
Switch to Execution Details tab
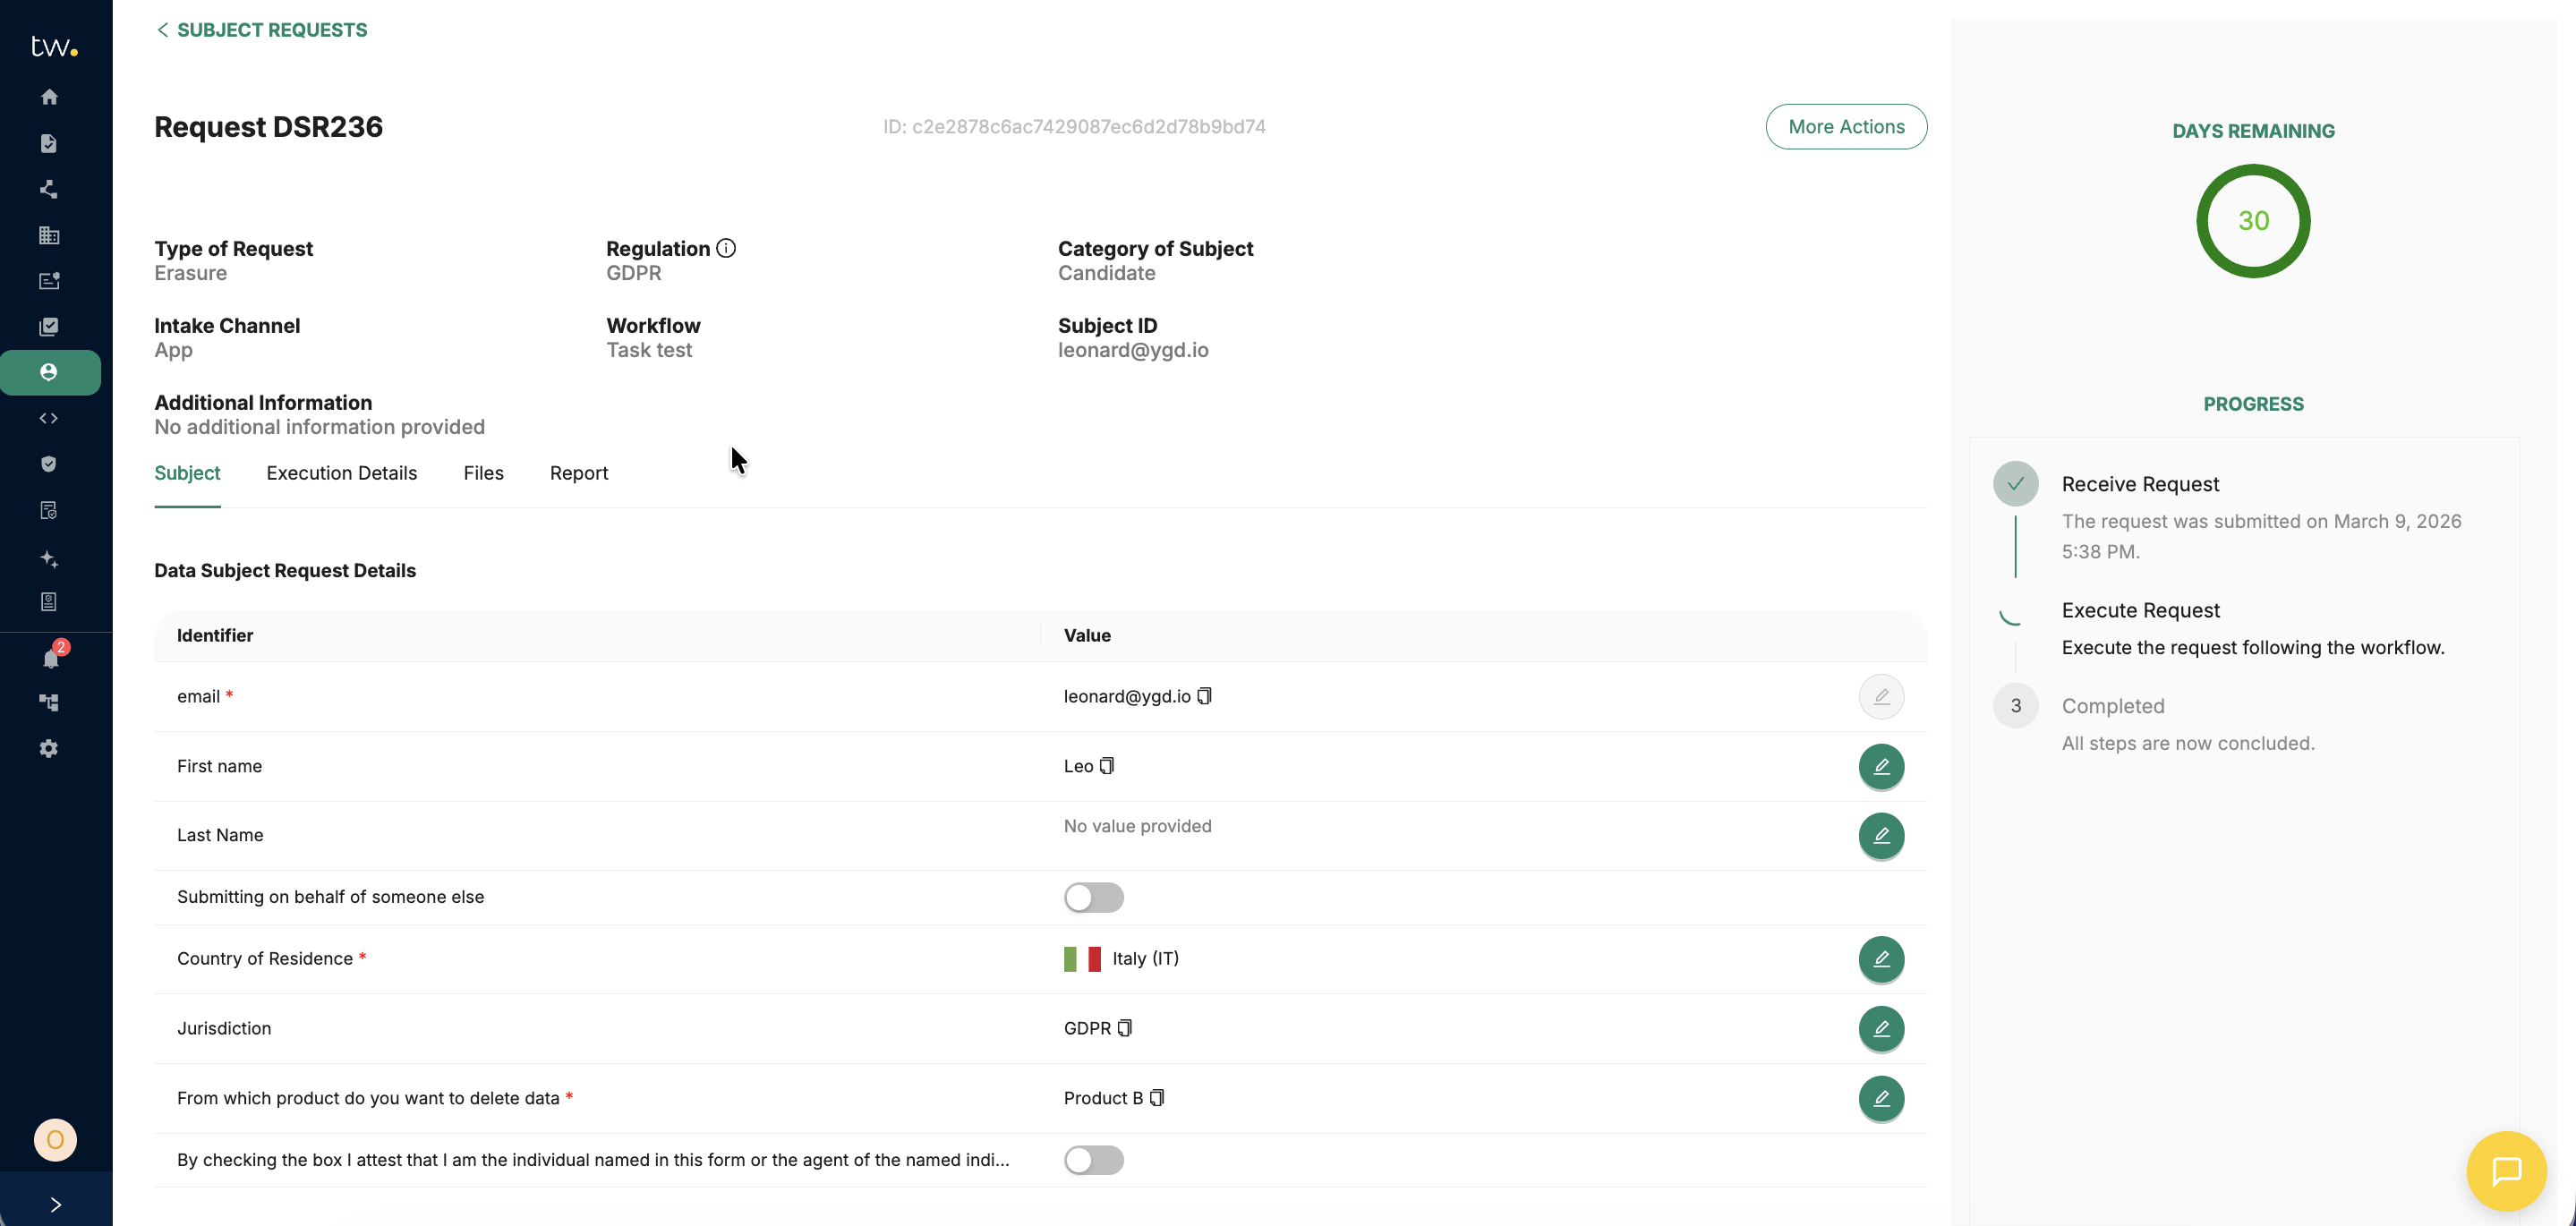click(x=341, y=473)
